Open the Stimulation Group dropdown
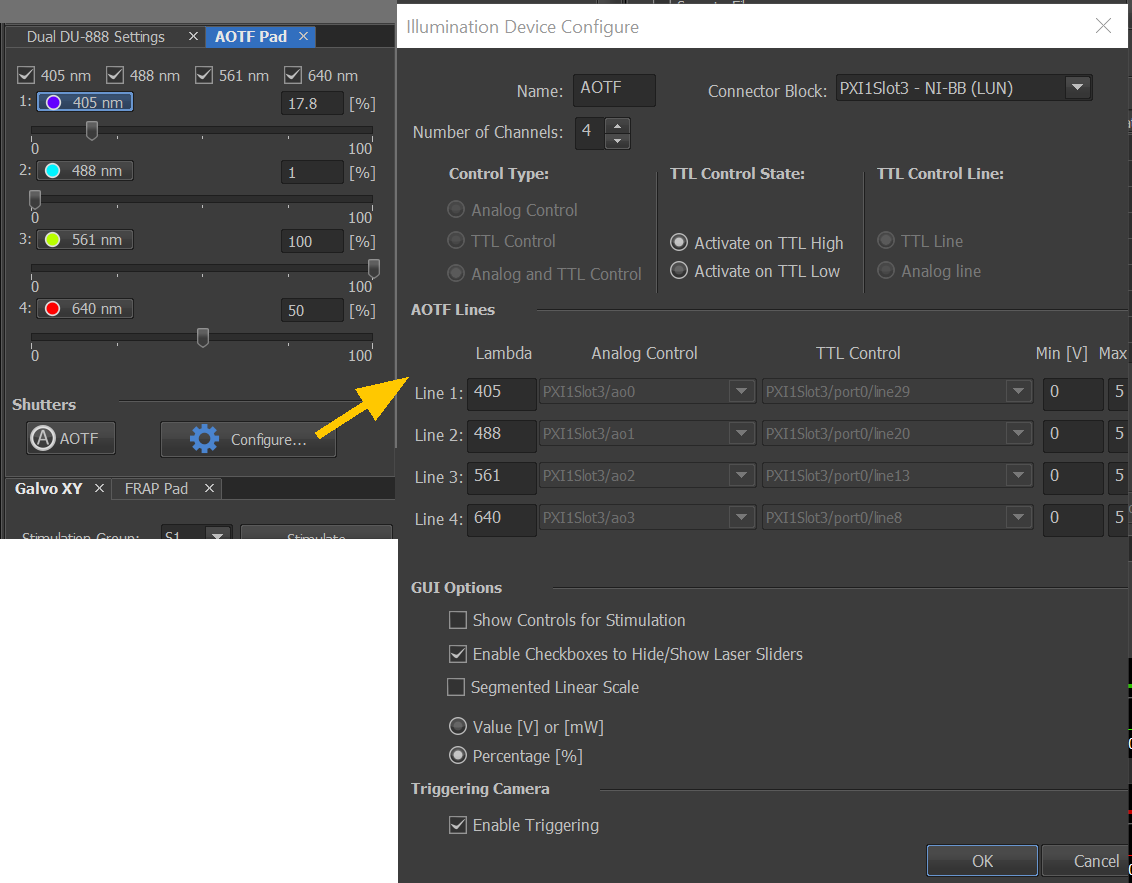The image size is (1132, 883). (x=216, y=535)
